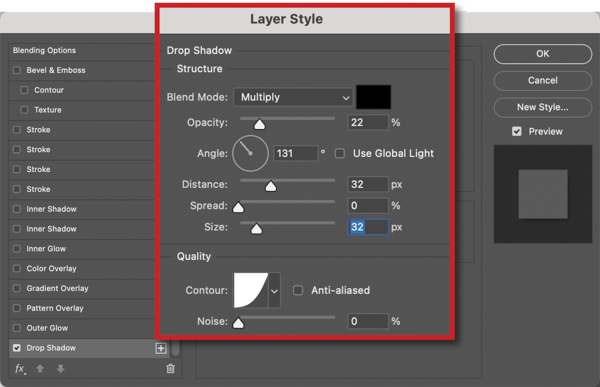Select the Gradient Overlay row label
The image size is (600, 387).
point(57,288)
